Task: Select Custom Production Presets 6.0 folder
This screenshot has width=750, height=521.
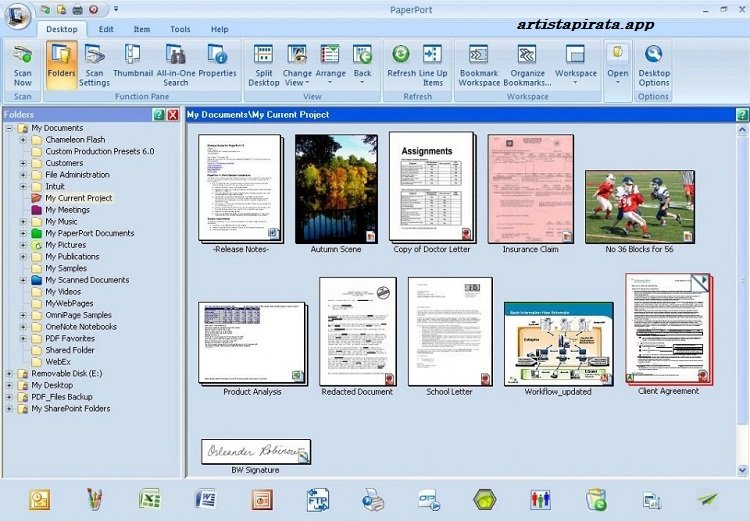Action: point(99,151)
